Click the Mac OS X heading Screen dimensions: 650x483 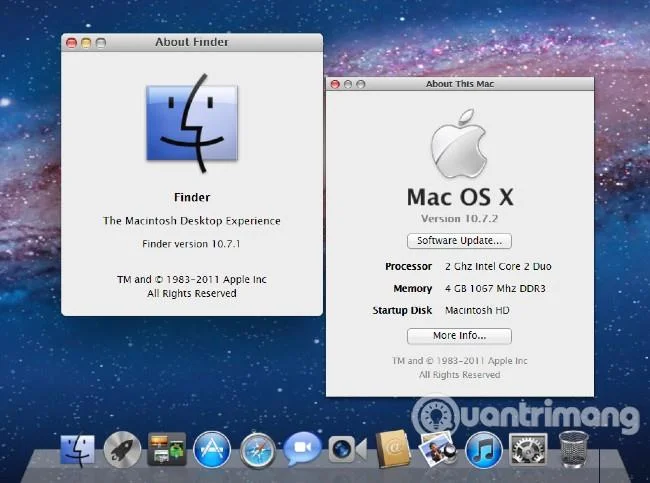click(460, 197)
